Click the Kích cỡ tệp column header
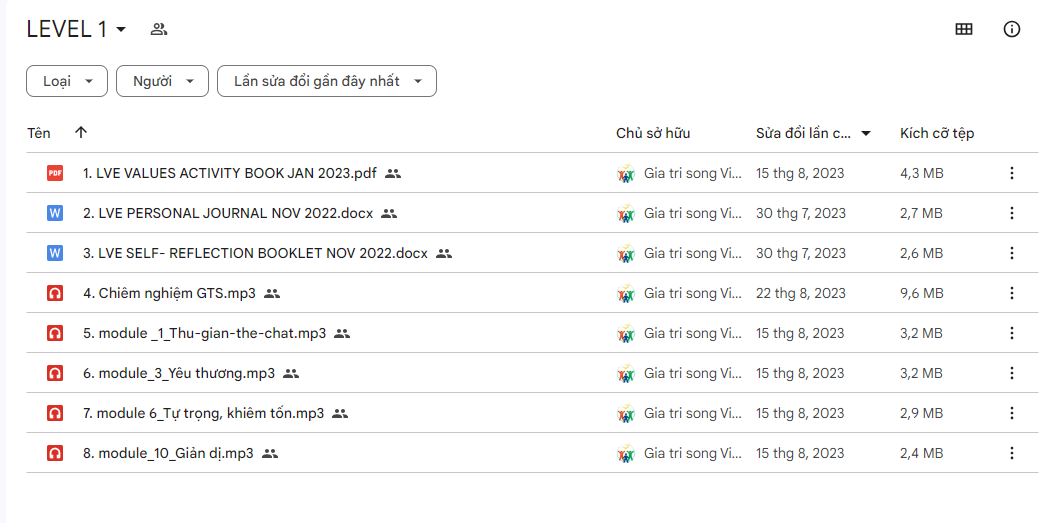 click(x=937, y=133)
